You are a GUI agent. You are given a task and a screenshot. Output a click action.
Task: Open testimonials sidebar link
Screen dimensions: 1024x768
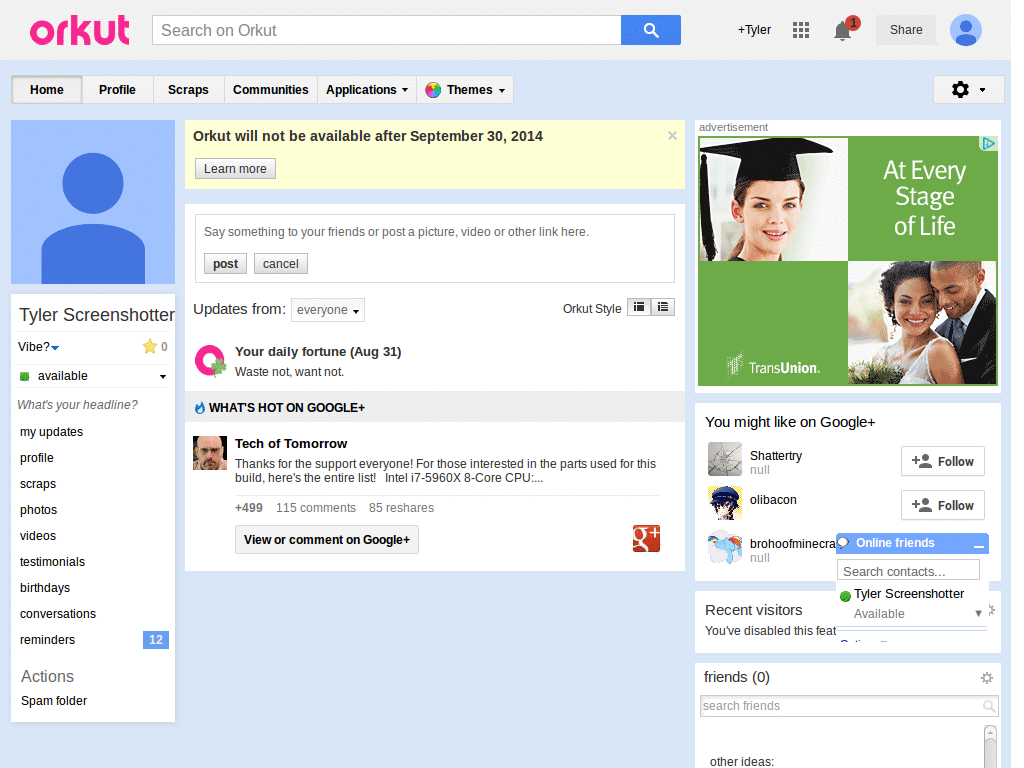(52, 562)
